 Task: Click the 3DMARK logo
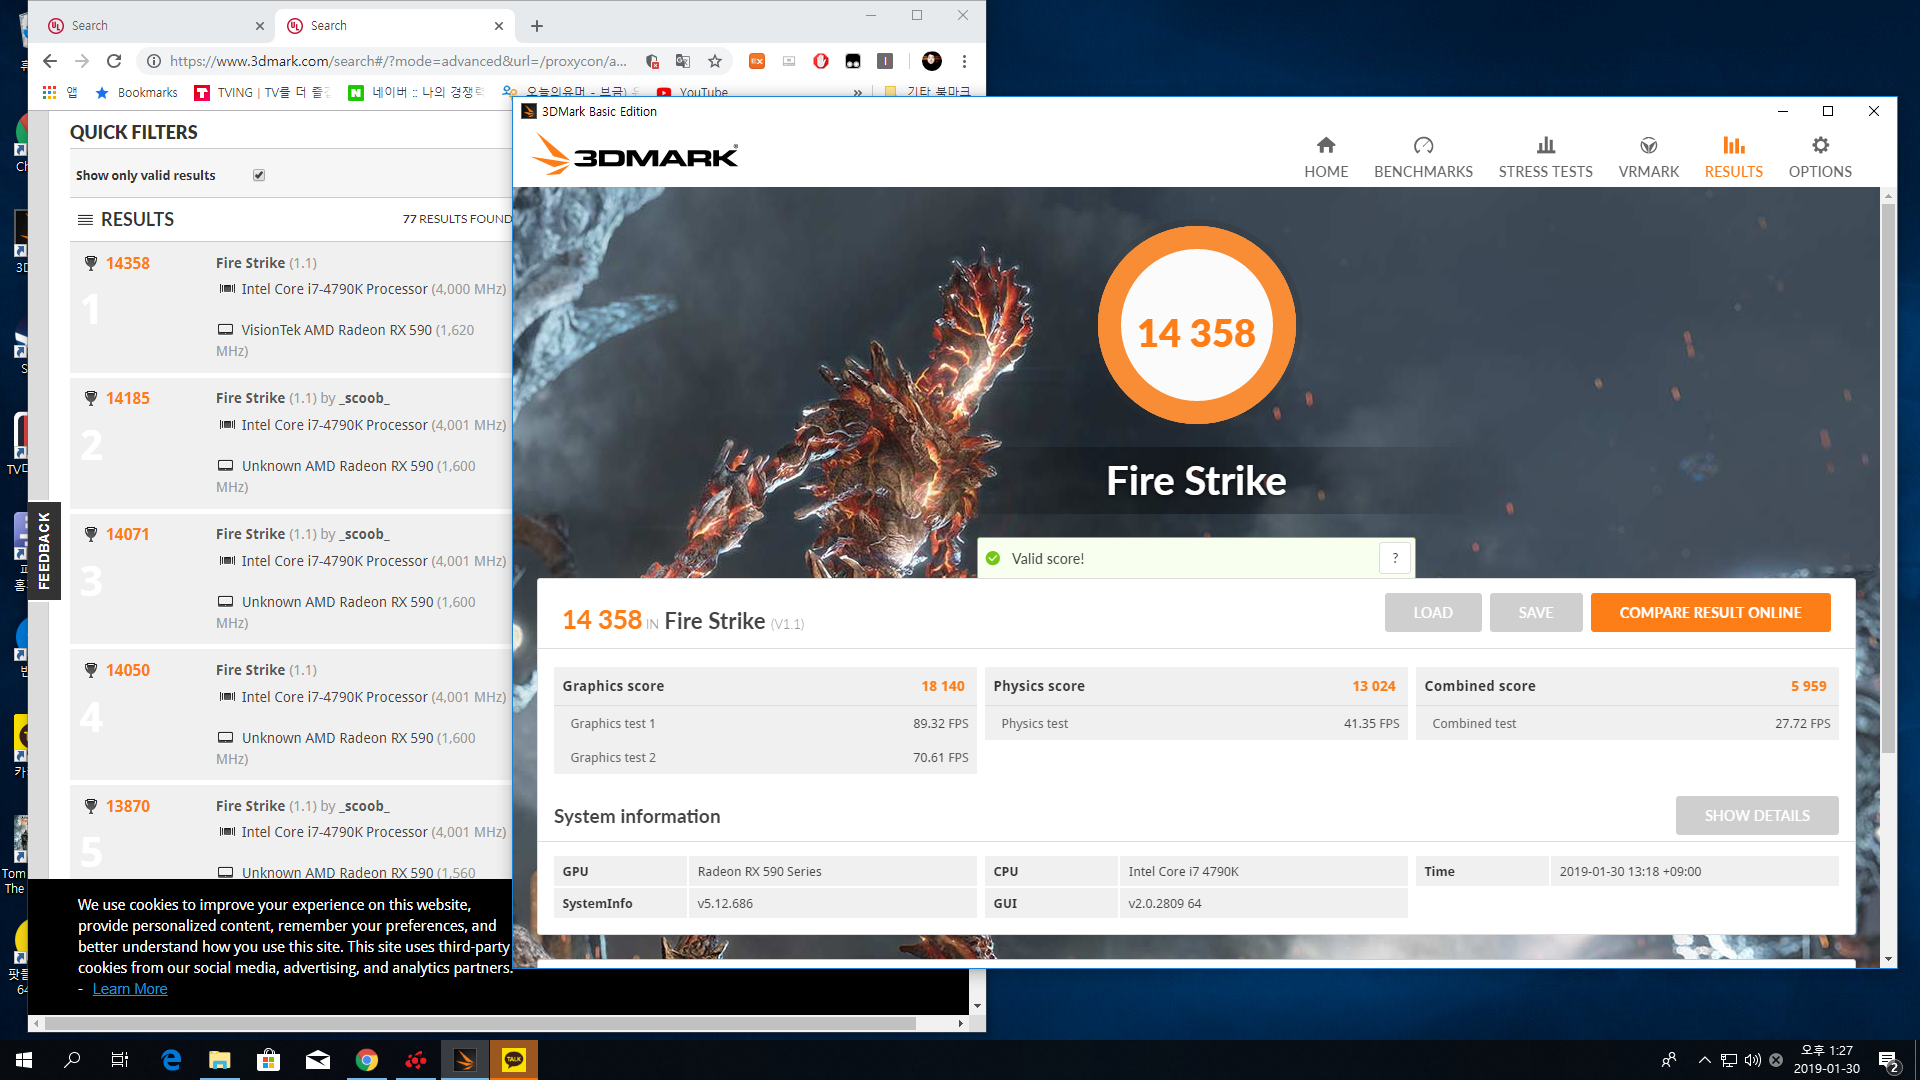tap(635, 155)
